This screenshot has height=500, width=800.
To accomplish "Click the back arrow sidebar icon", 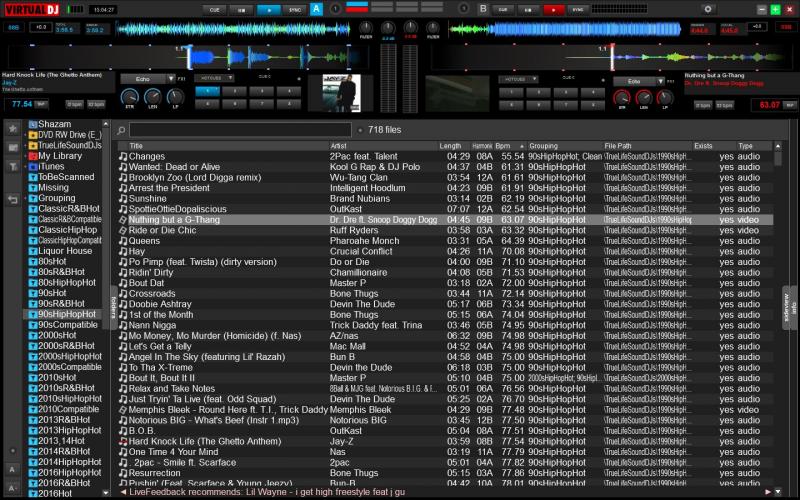I will click(13, 200).
